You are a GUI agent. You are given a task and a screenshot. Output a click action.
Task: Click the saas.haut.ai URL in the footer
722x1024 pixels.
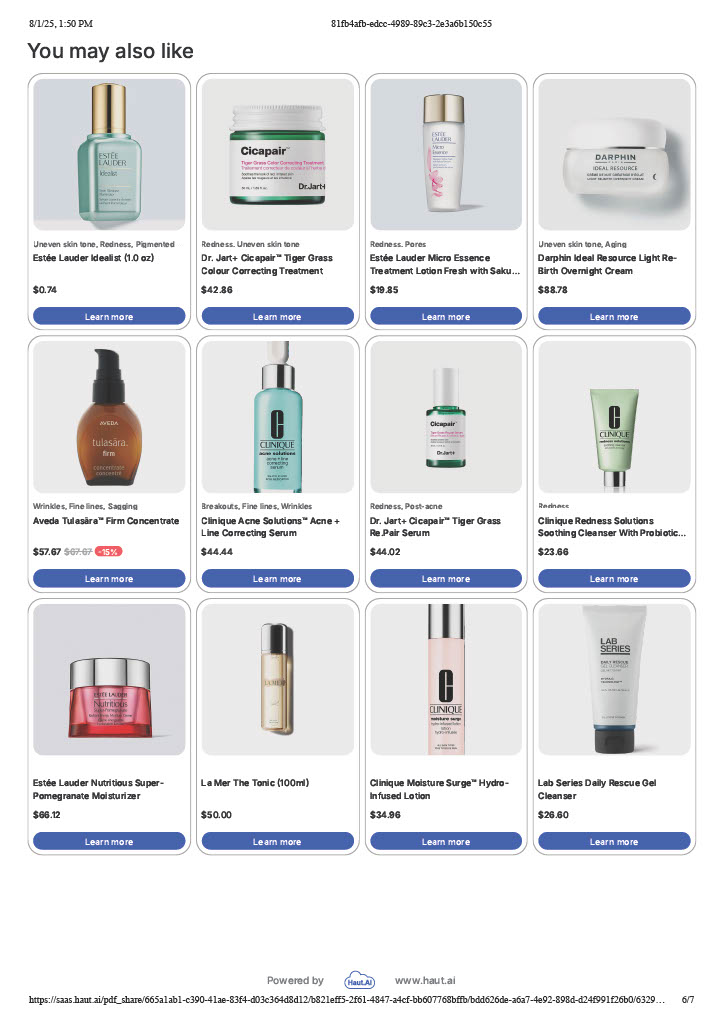[x=347, y=1000]
